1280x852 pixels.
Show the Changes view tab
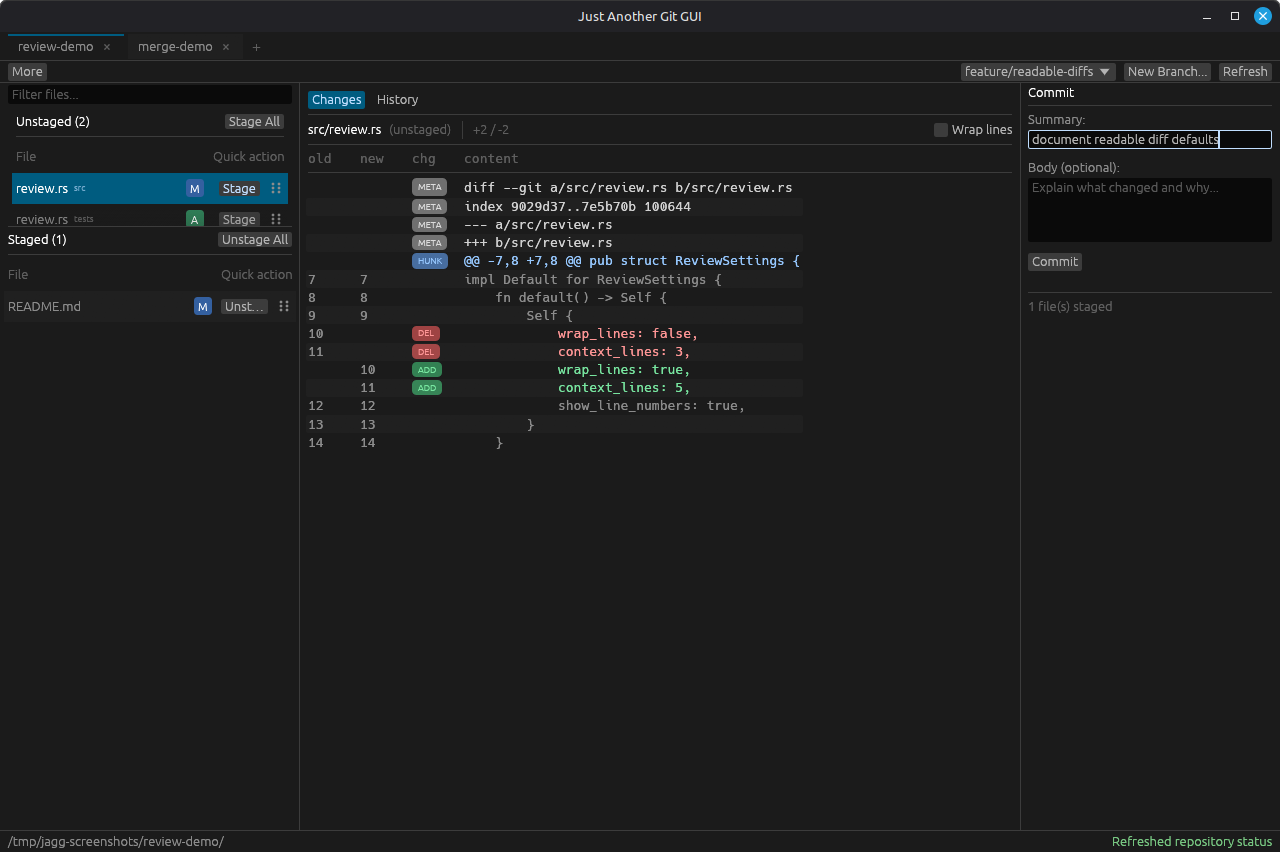336,100
